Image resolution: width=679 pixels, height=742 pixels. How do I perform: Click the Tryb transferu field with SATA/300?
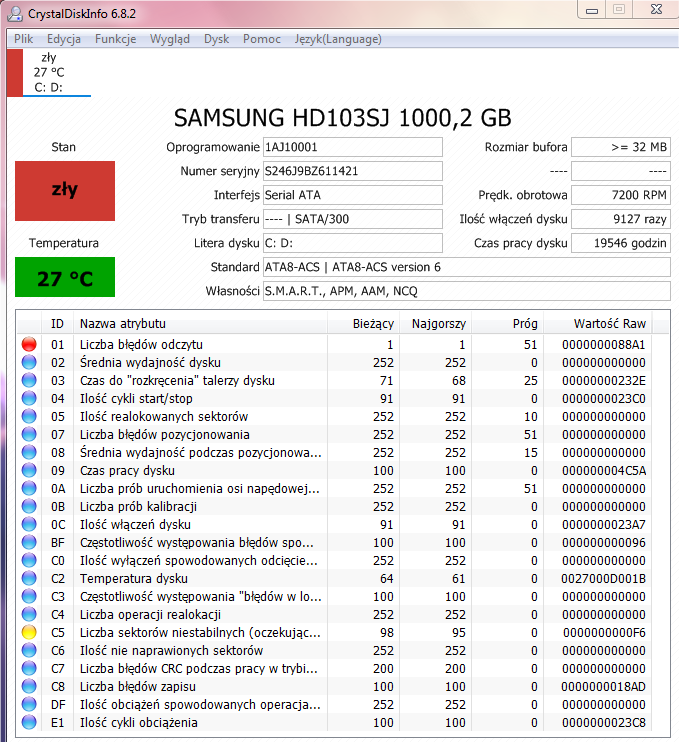coord(353,219)
